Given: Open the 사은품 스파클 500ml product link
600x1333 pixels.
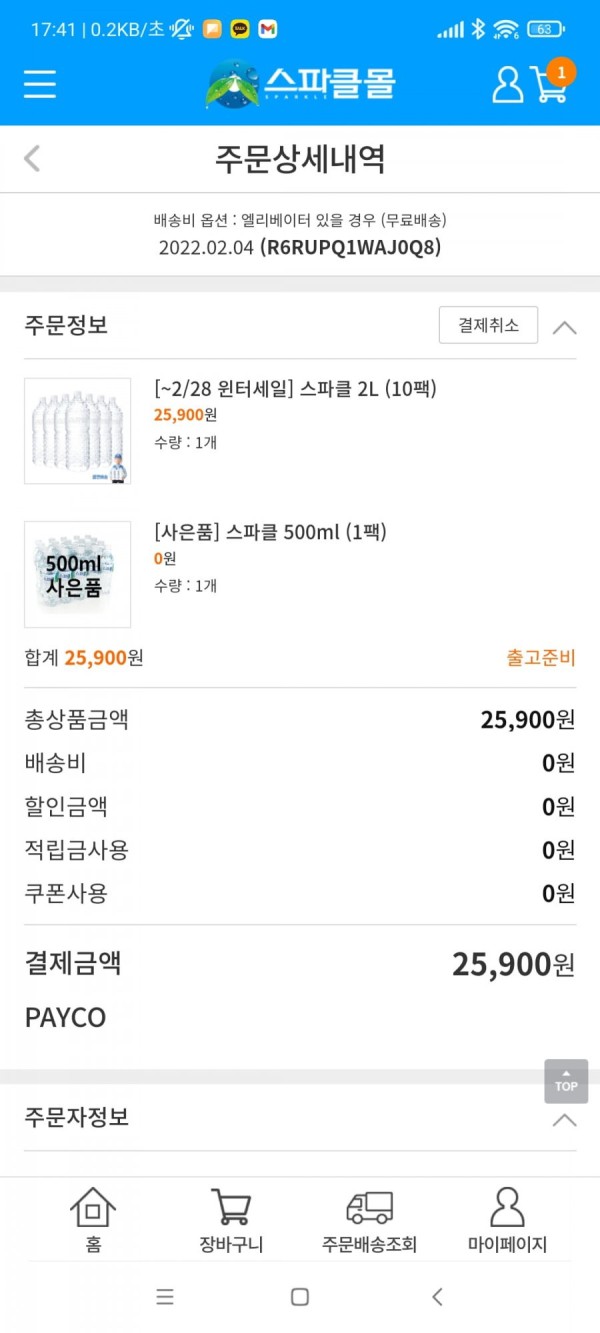Looking at the screenshot, I should pyautogui.click(x=270, y=532).
